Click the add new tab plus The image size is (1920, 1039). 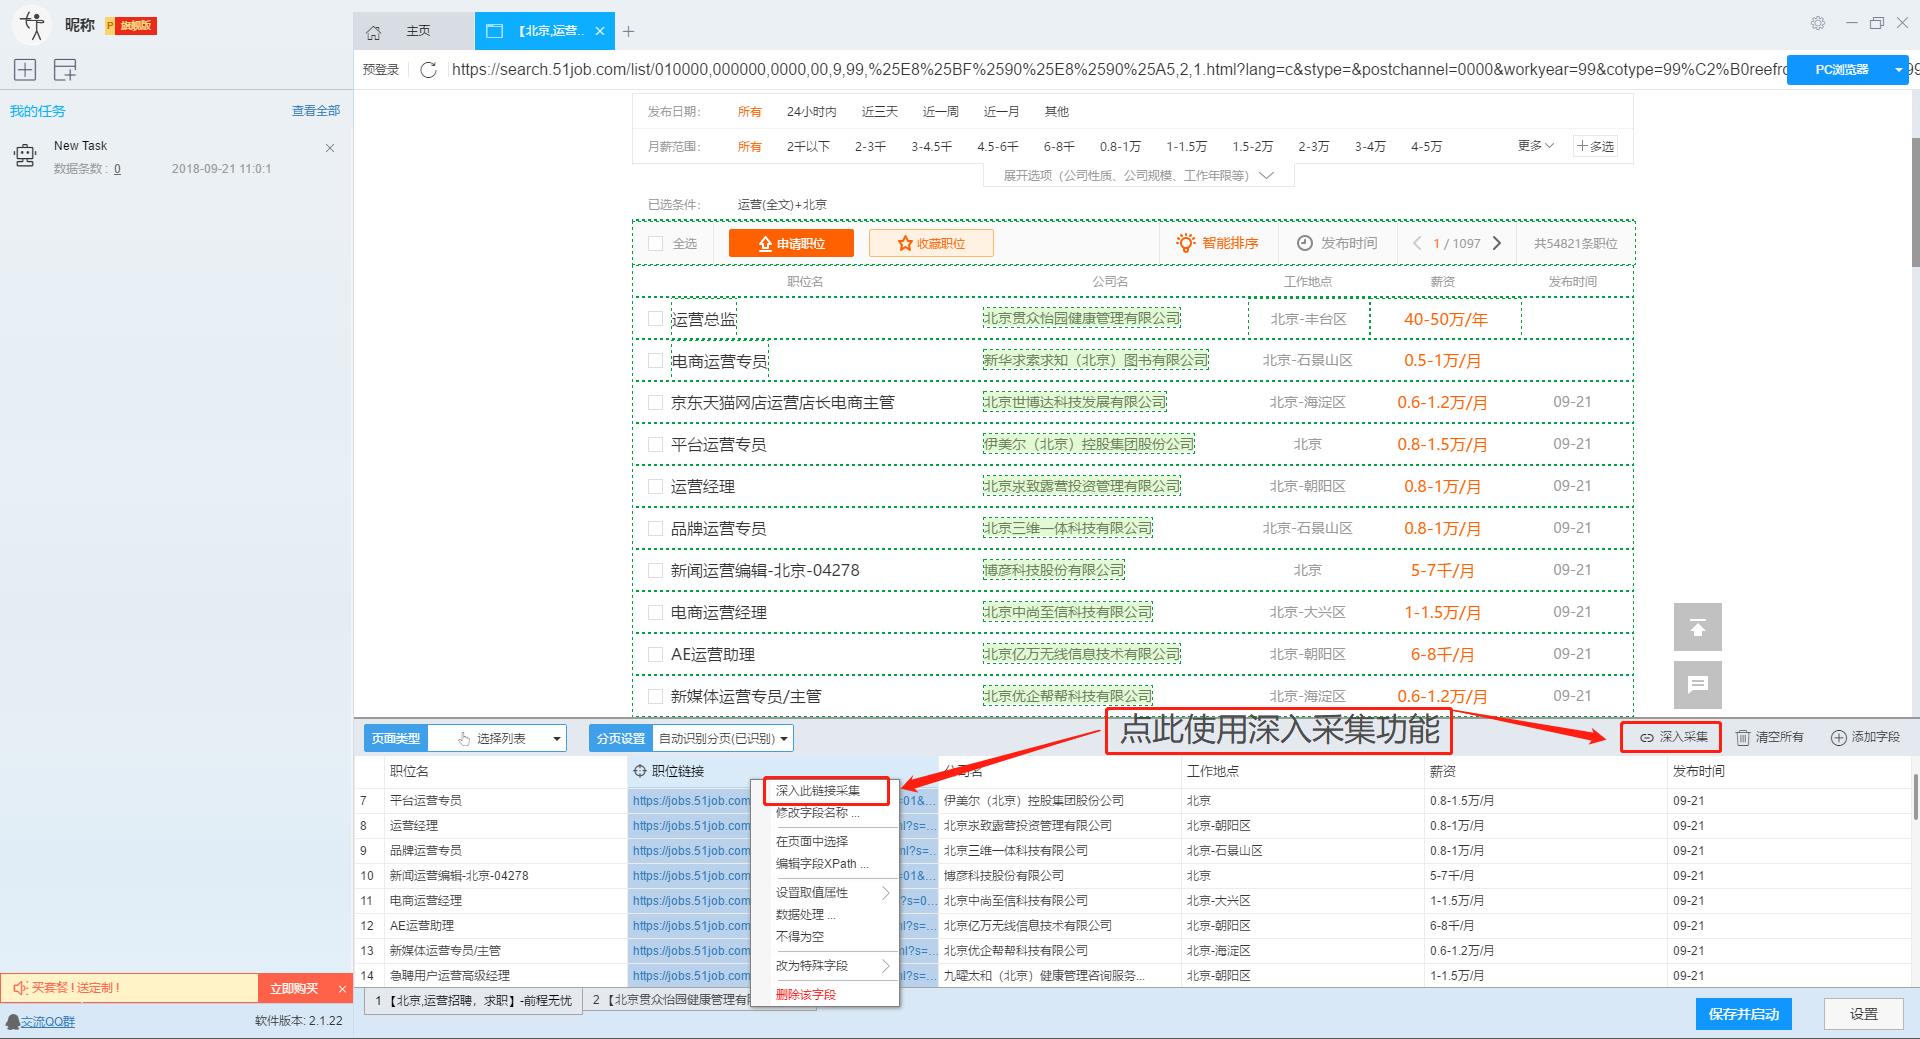click(x=628, y=32)
